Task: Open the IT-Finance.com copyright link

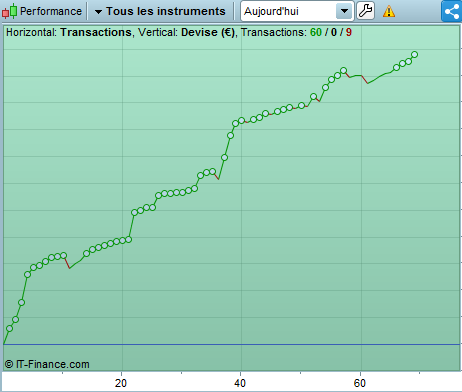Action: [x=47, y=364]
